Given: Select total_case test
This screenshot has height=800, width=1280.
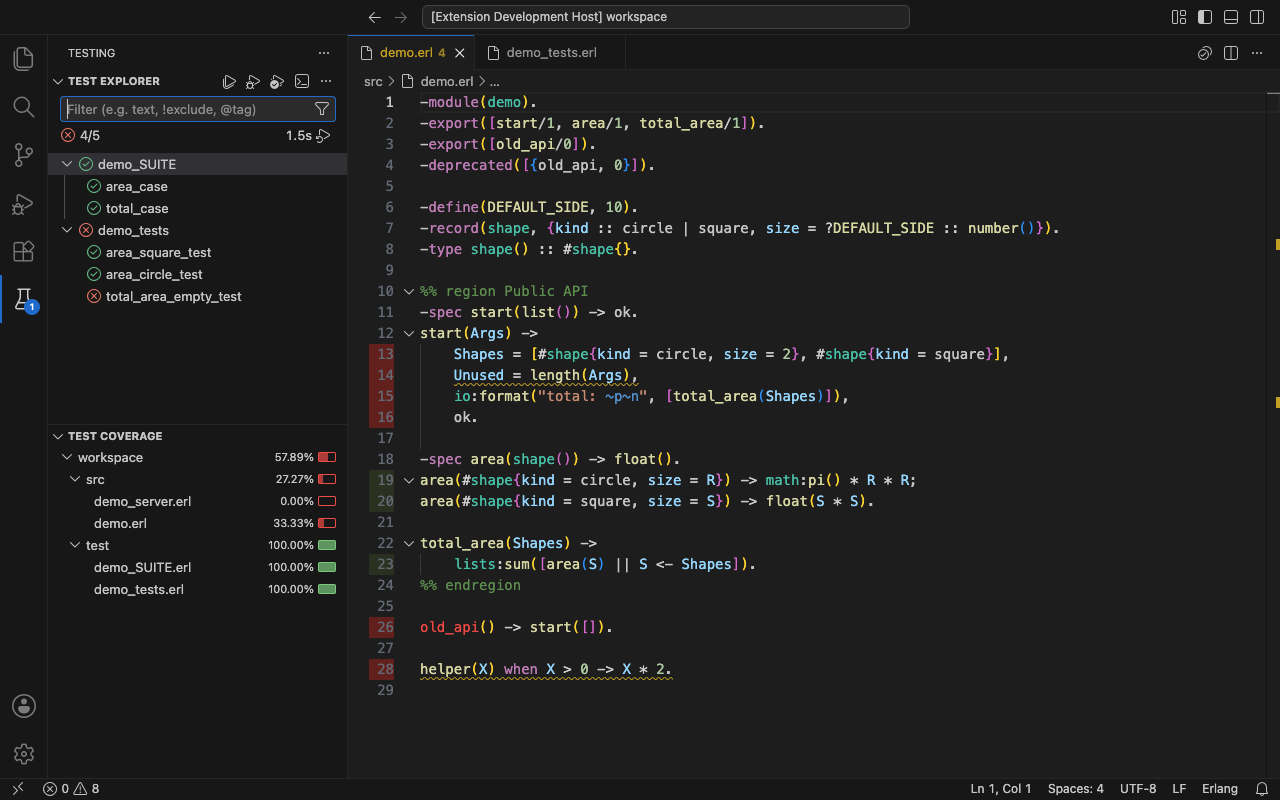Looking at the screenshot, I should (x=198, y=209).
